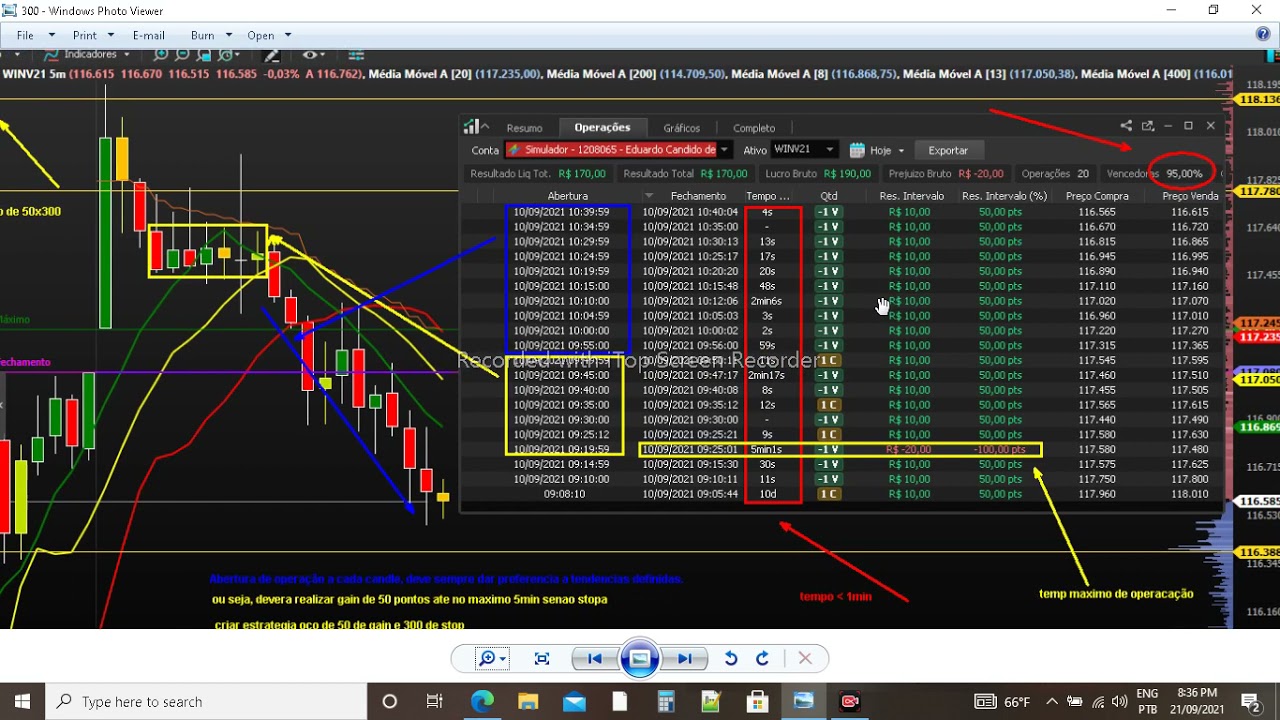The image size is (1280, 720).
Task: Open Photo Viewer help (question mark icon)
Action: 1263,35
